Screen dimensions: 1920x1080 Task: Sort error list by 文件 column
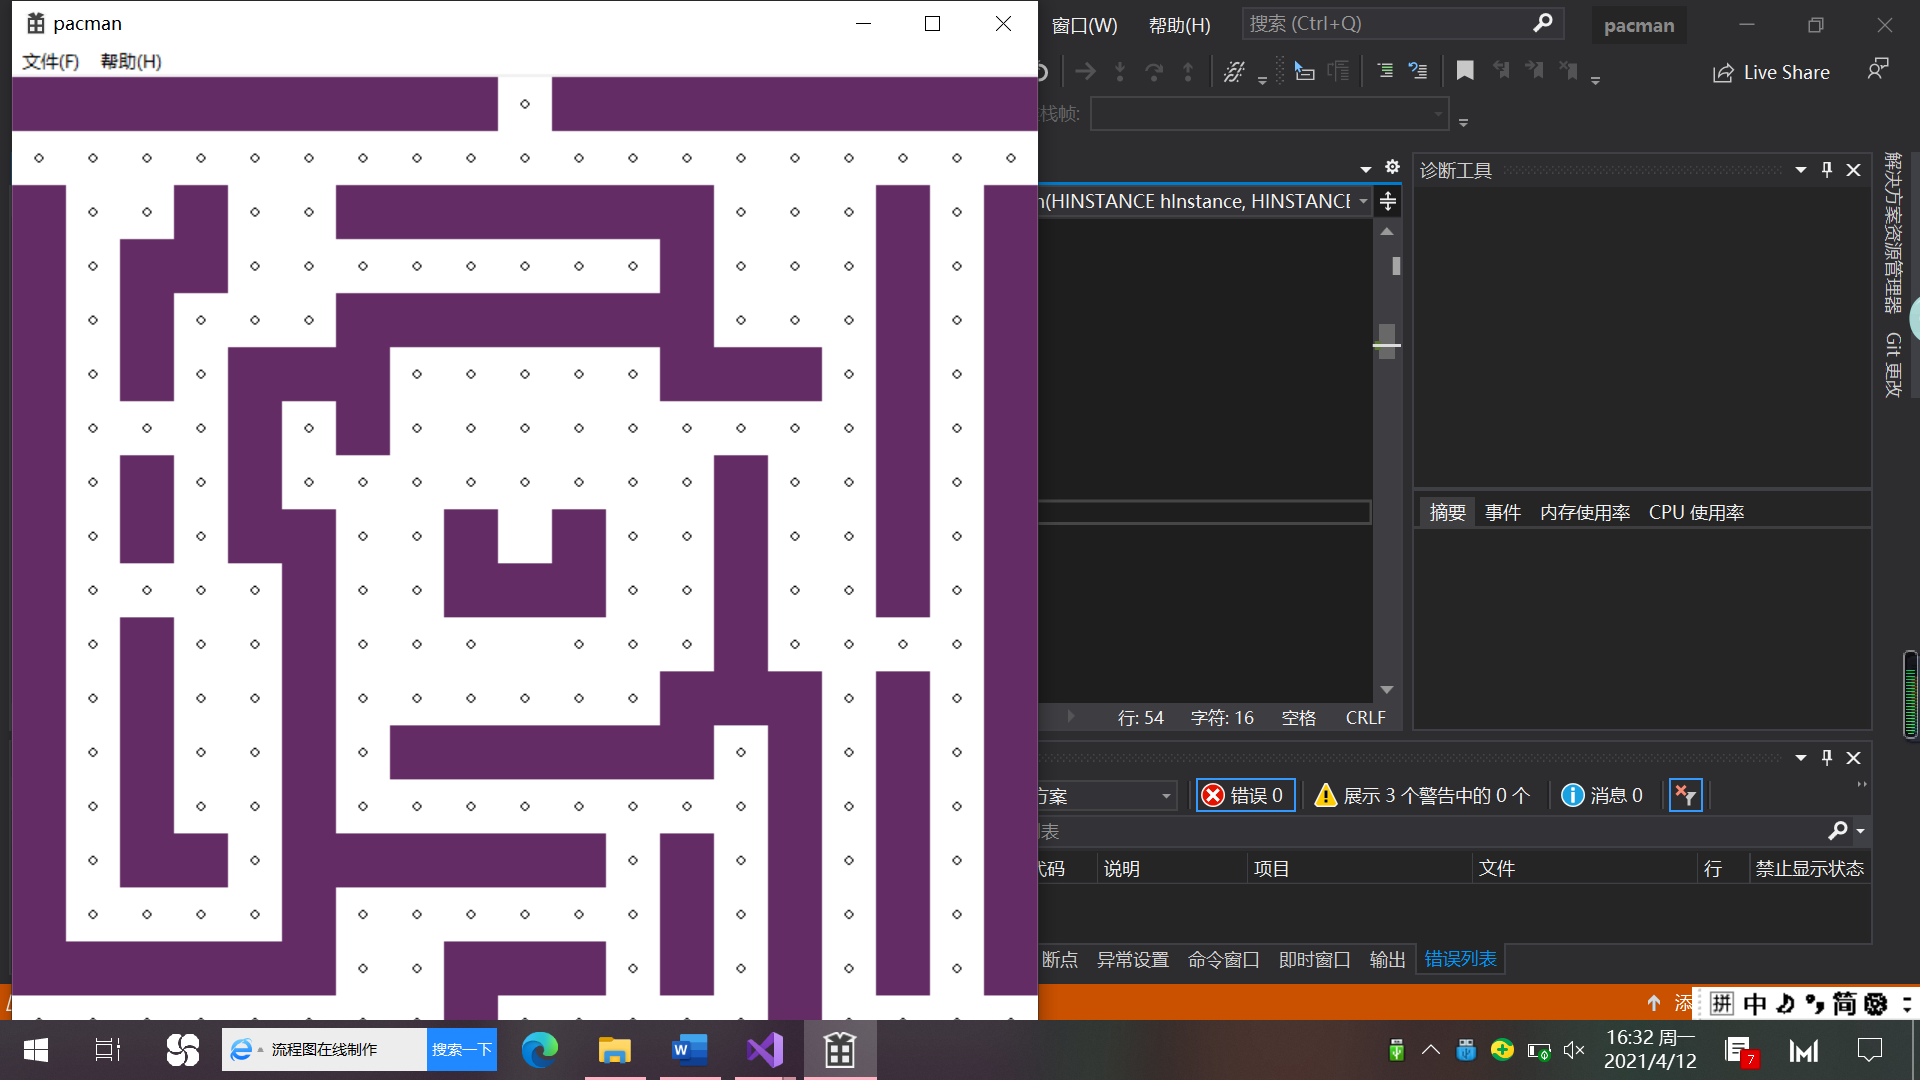pyautogui.click(x=1496, y=869)
